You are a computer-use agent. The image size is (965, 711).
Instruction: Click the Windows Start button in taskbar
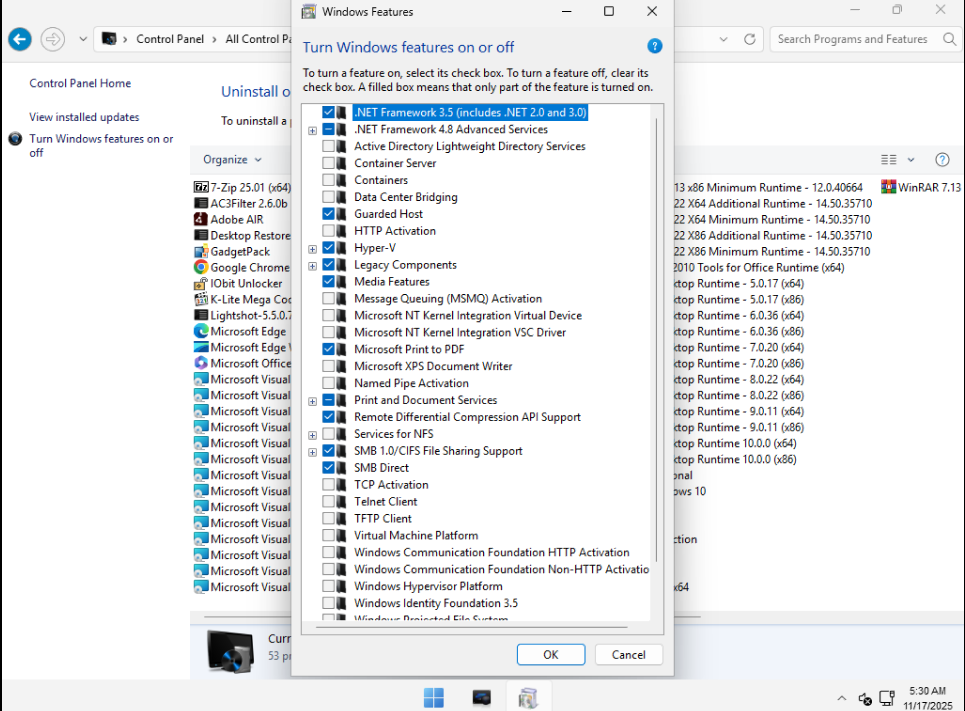(x=434, y=697)
